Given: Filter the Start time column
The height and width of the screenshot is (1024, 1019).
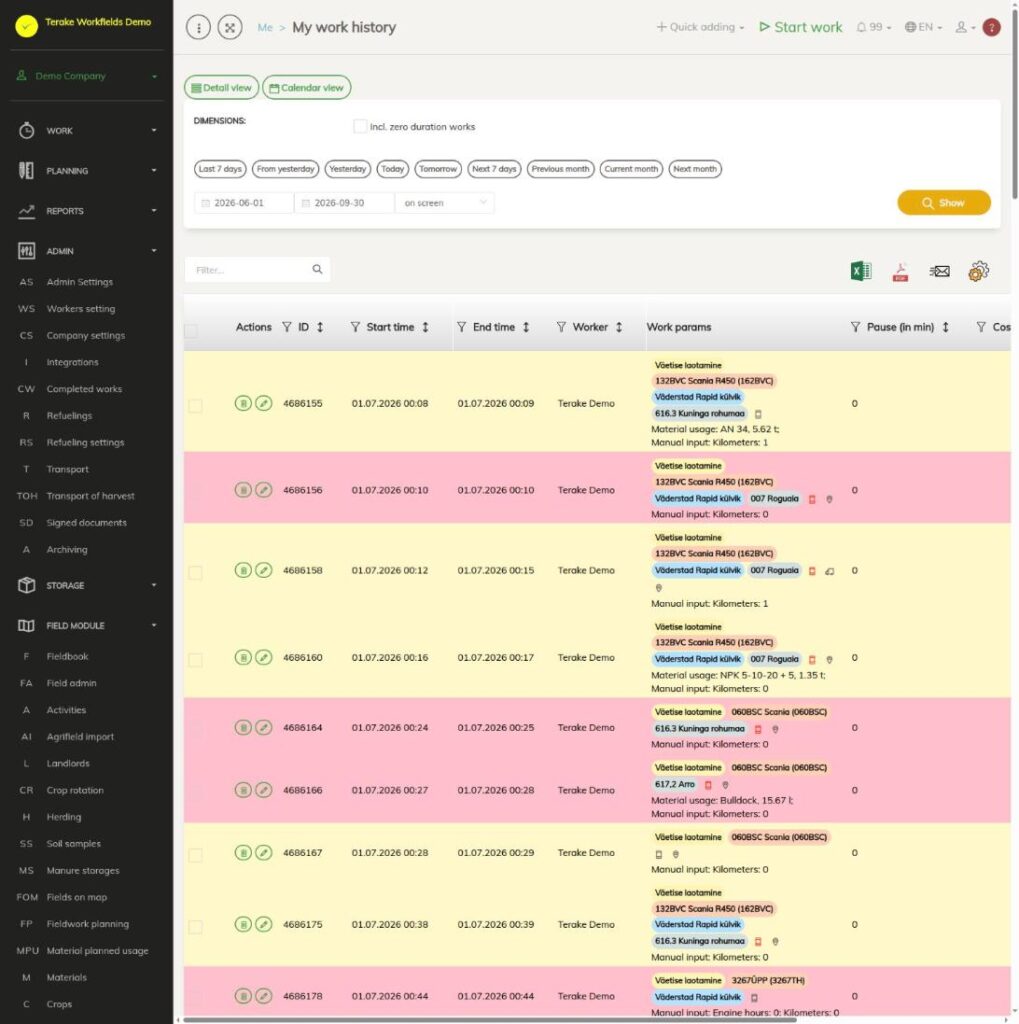Looking at the screenshot, I should (x=355, y=327).
